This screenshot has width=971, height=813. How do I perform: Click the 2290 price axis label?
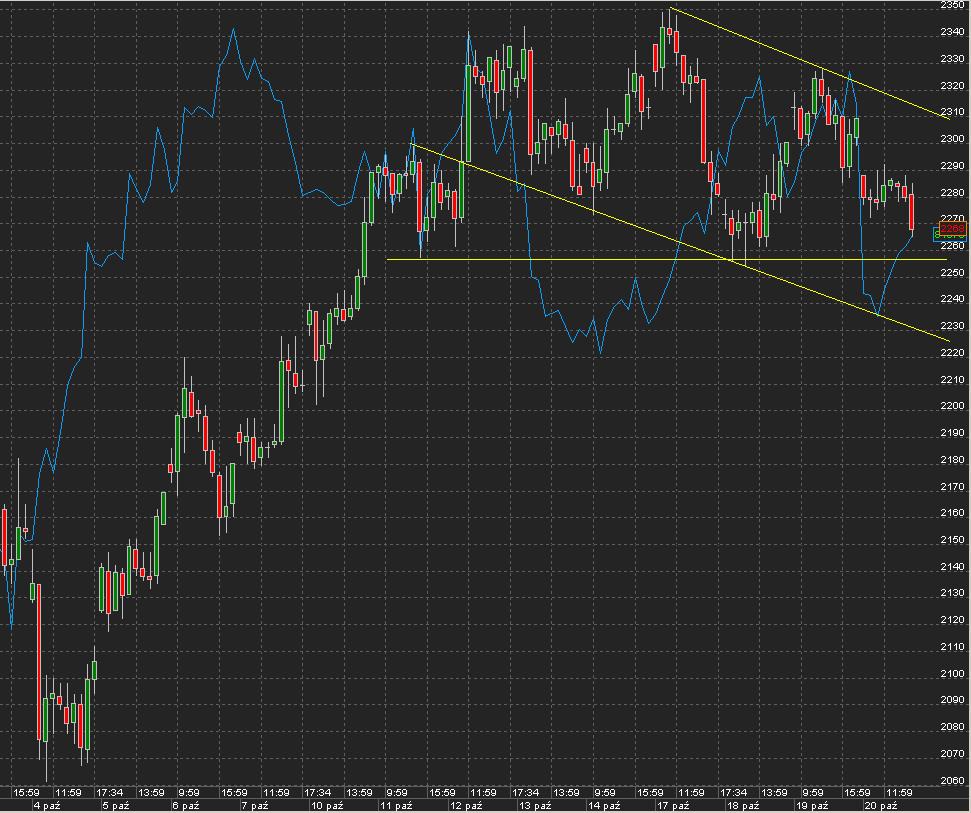[952, 166]
